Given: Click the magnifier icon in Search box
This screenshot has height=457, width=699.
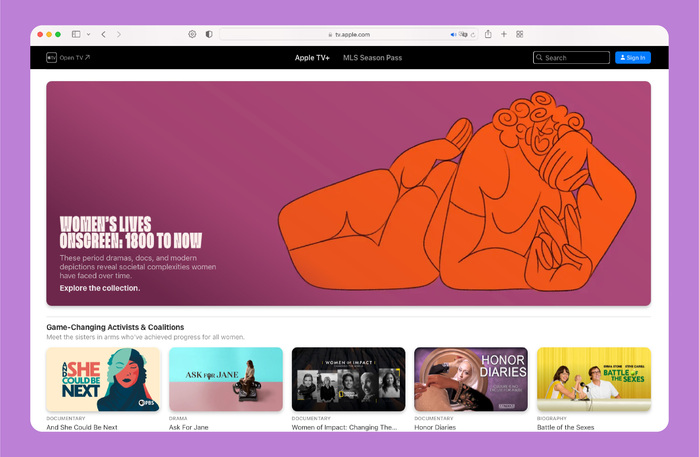Looking at the screenshot, I should pos(539,58).
